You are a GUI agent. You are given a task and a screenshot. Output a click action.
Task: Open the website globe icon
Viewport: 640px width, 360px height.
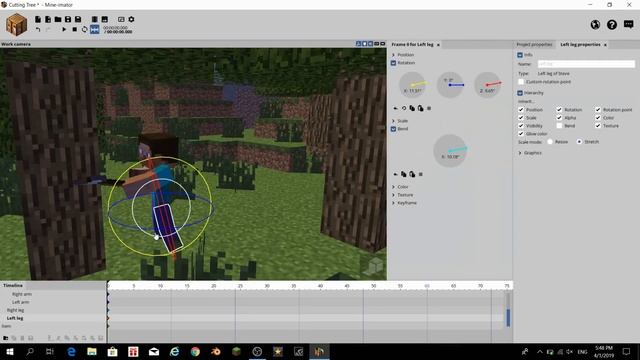(595, 24)
